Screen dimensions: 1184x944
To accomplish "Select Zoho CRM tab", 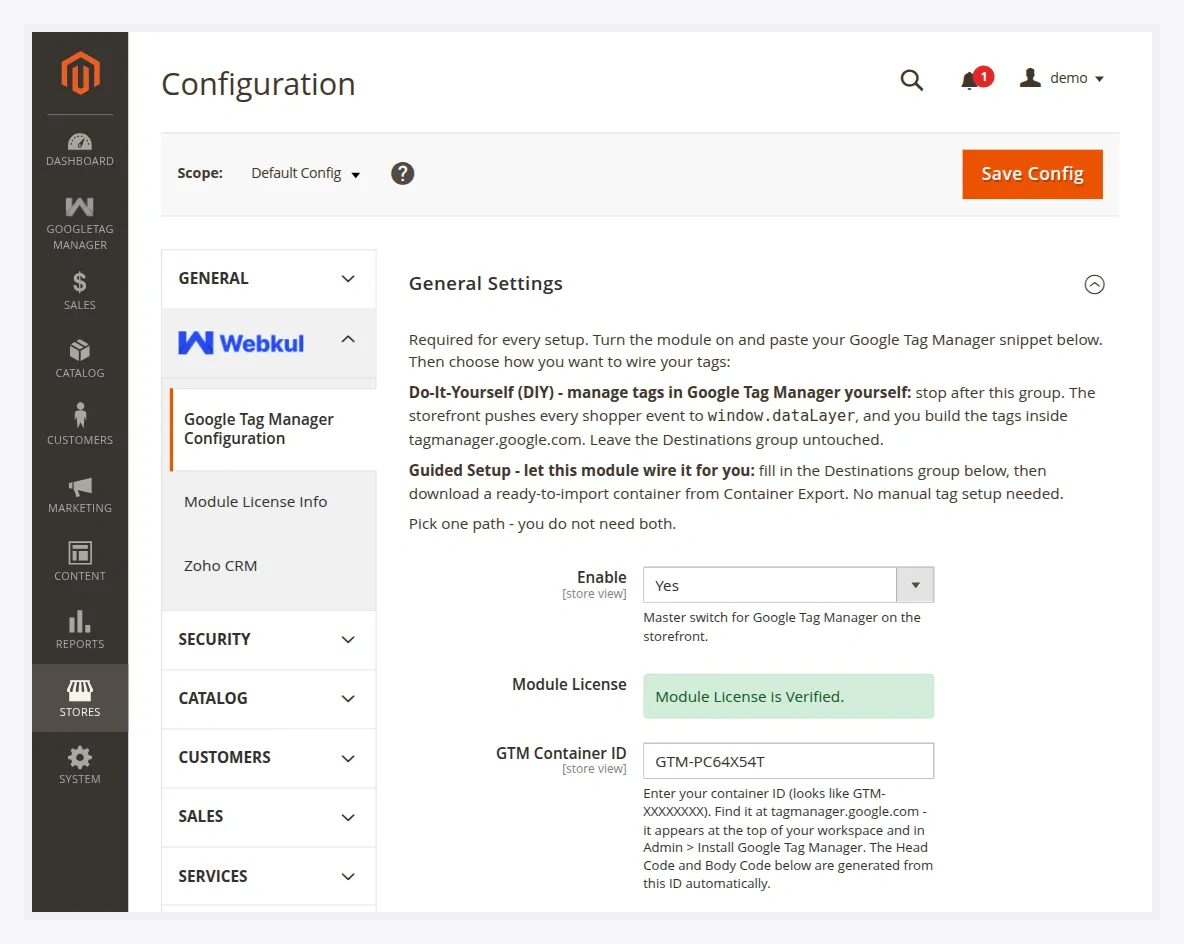I will coord(220,566).
